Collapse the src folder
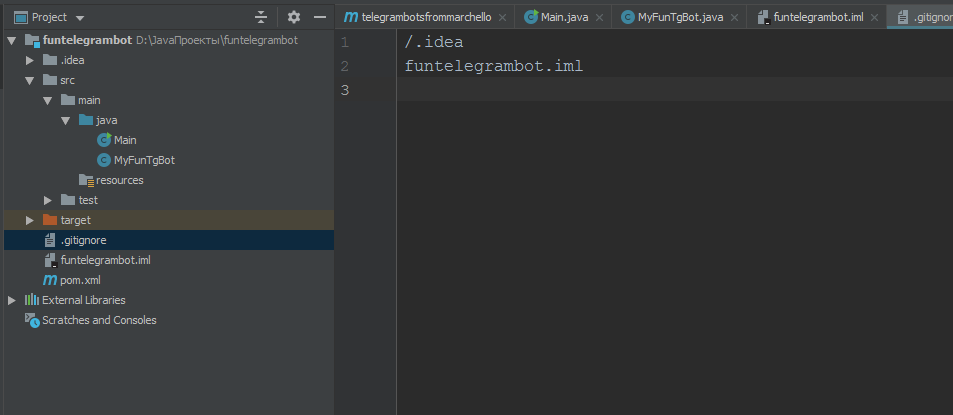Image resolution: width=953 pixels, height=415 pixels. (29, 80)
